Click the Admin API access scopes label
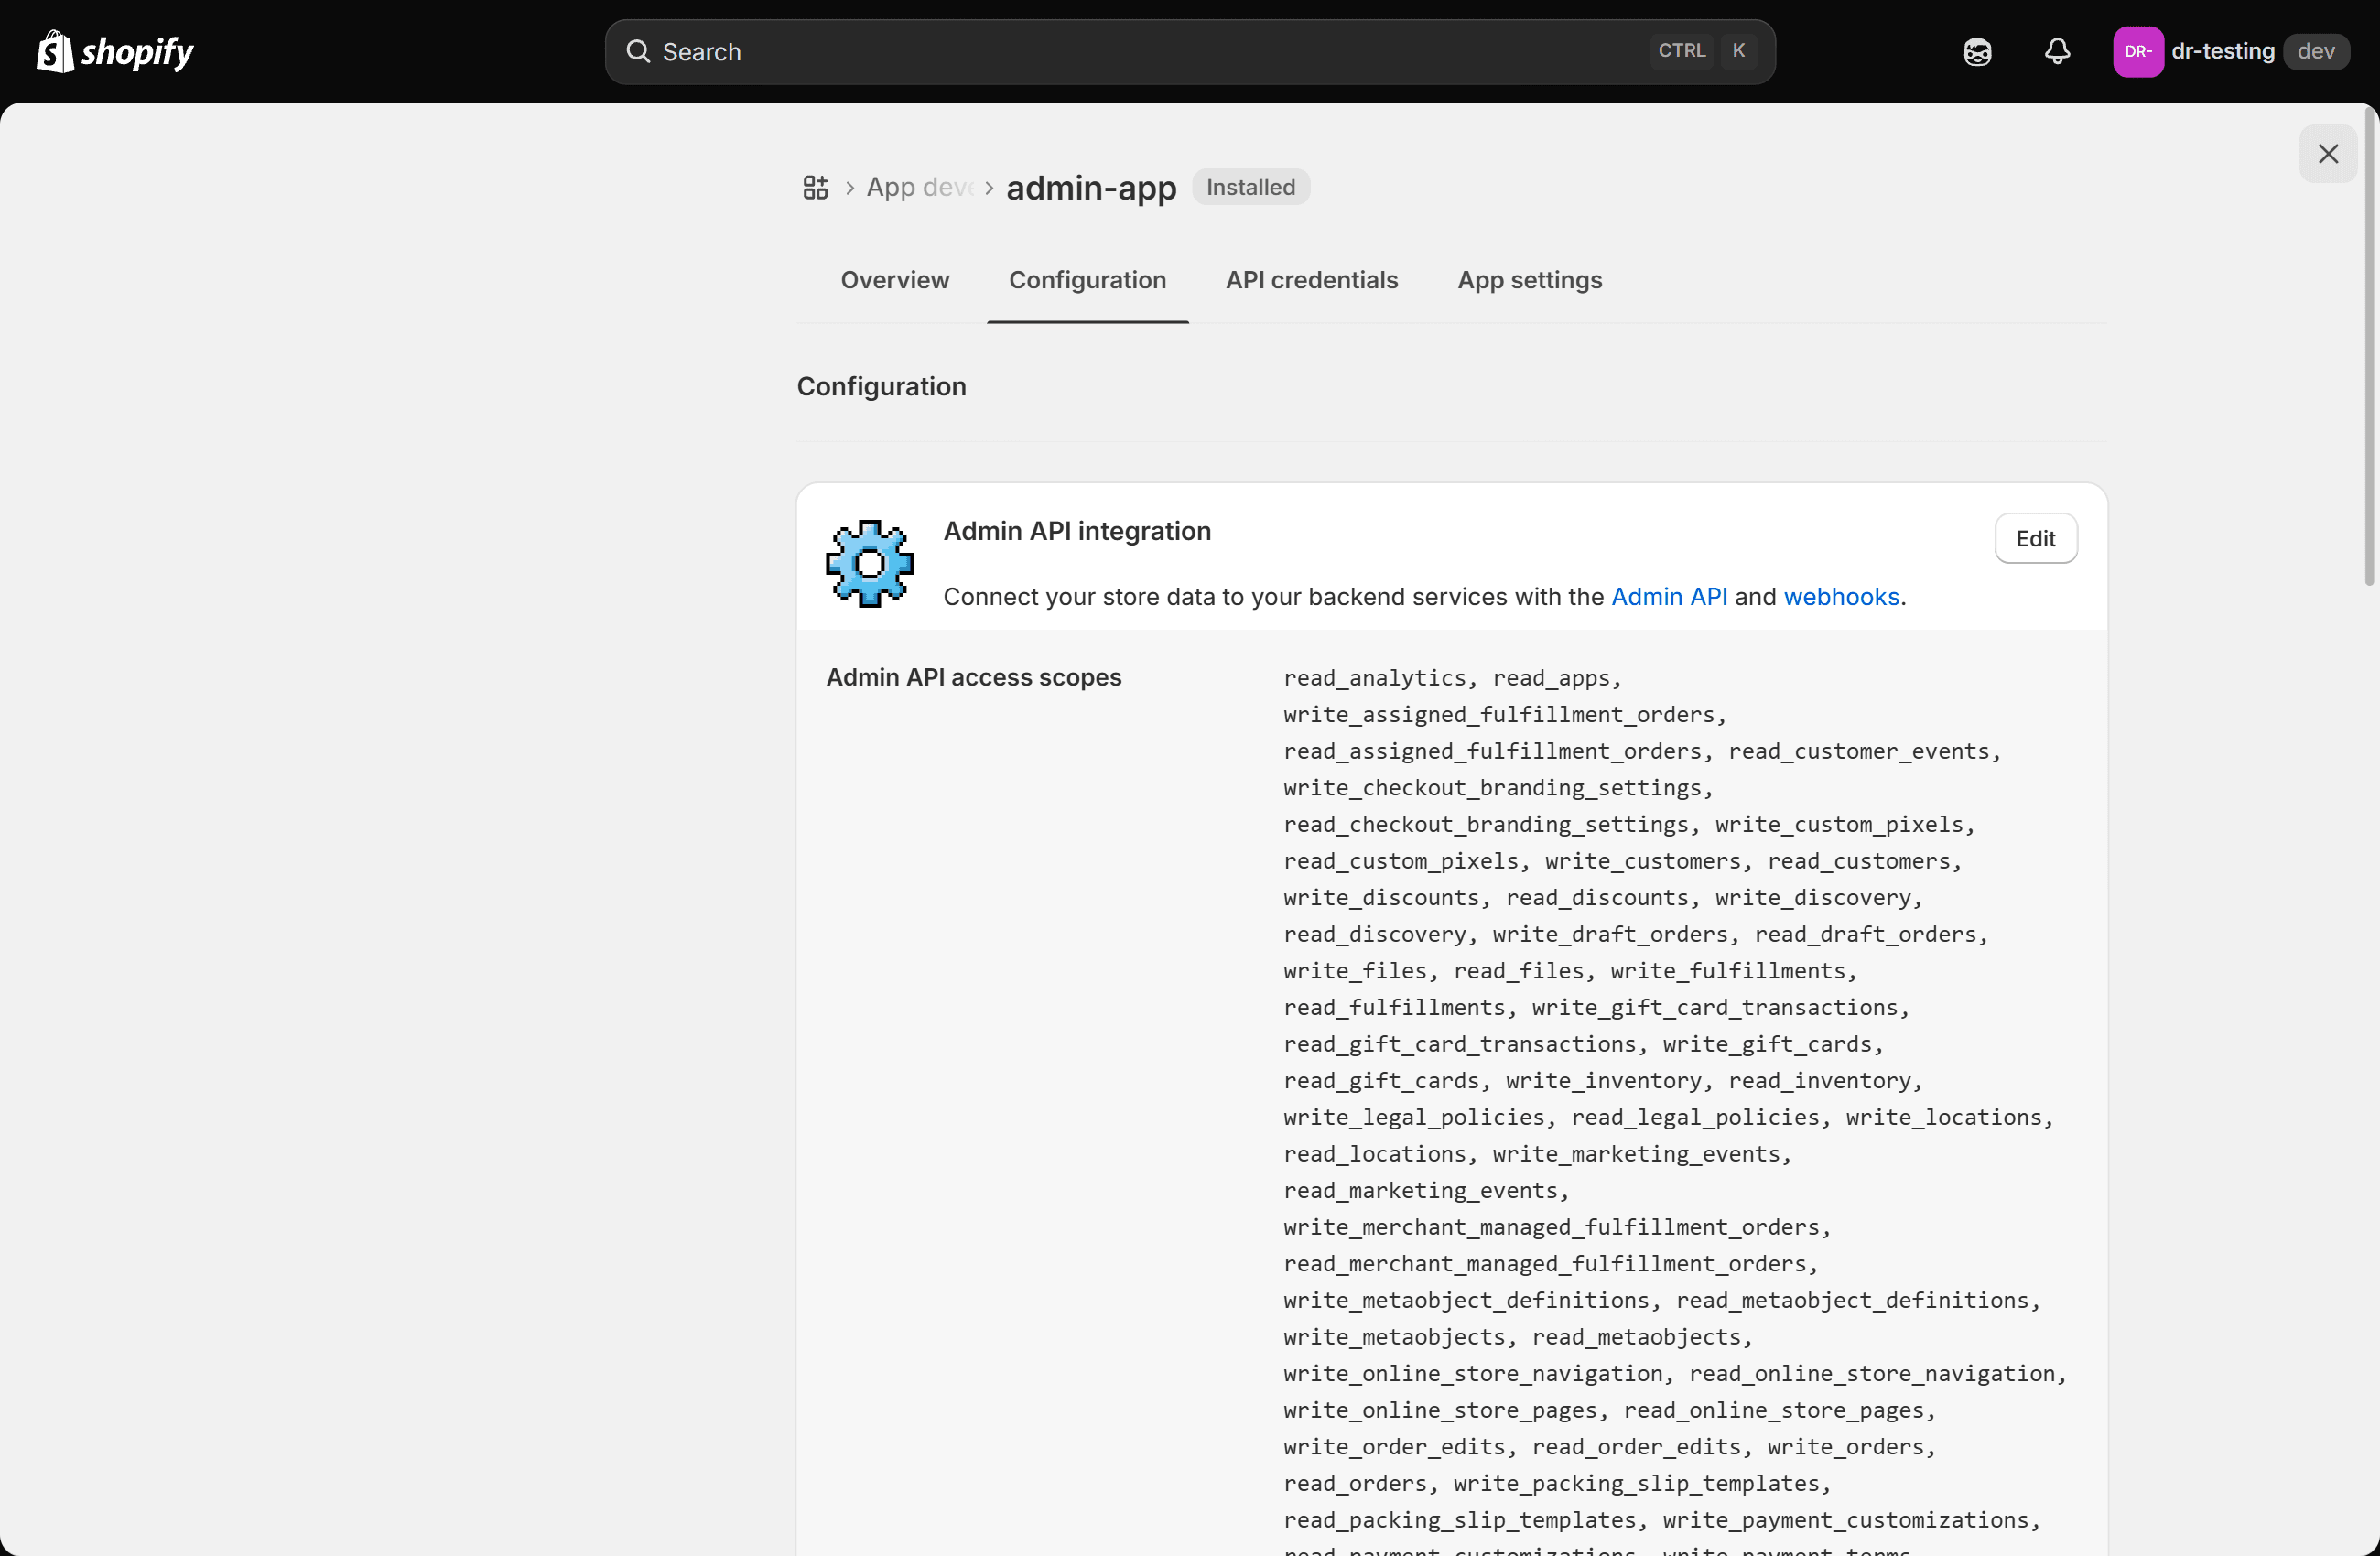The width and height of the screenshot is (2380, 1556). coord(973,677)
